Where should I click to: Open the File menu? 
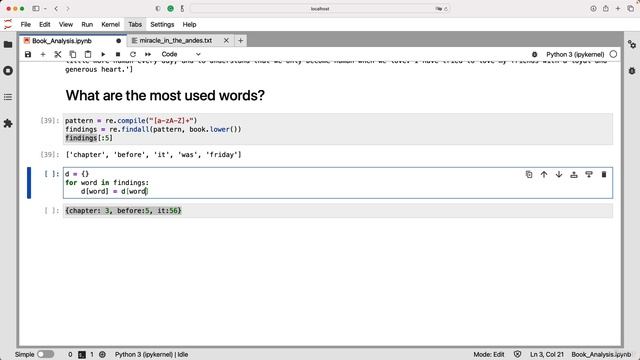click(26, 24)
